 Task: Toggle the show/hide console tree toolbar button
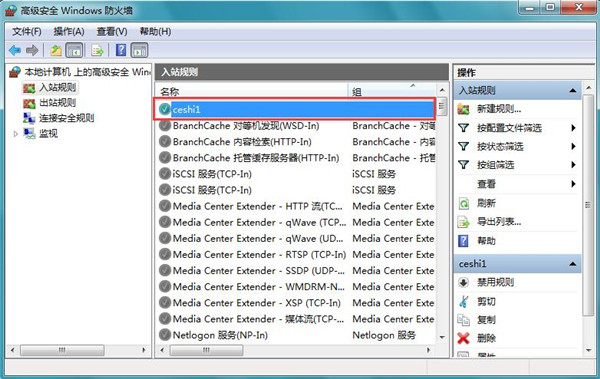74,50
